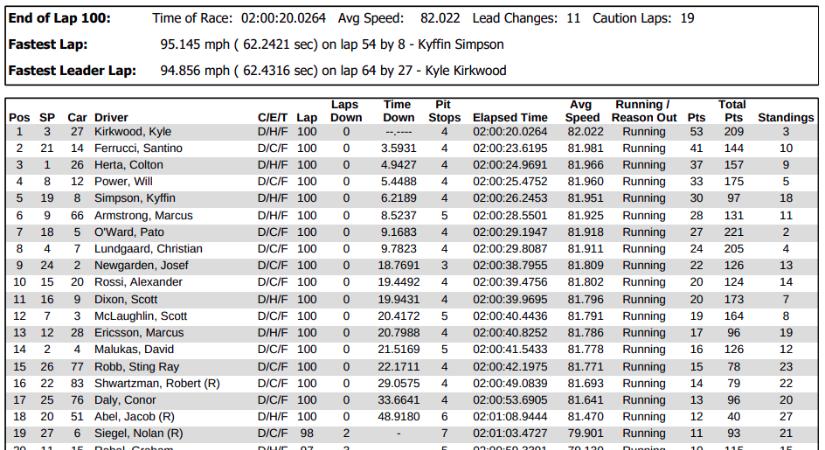The height and width of the screenshot is (450, 825).
Task: Click elapsed time '02:00:41.5433'
Action: point(510,349)
